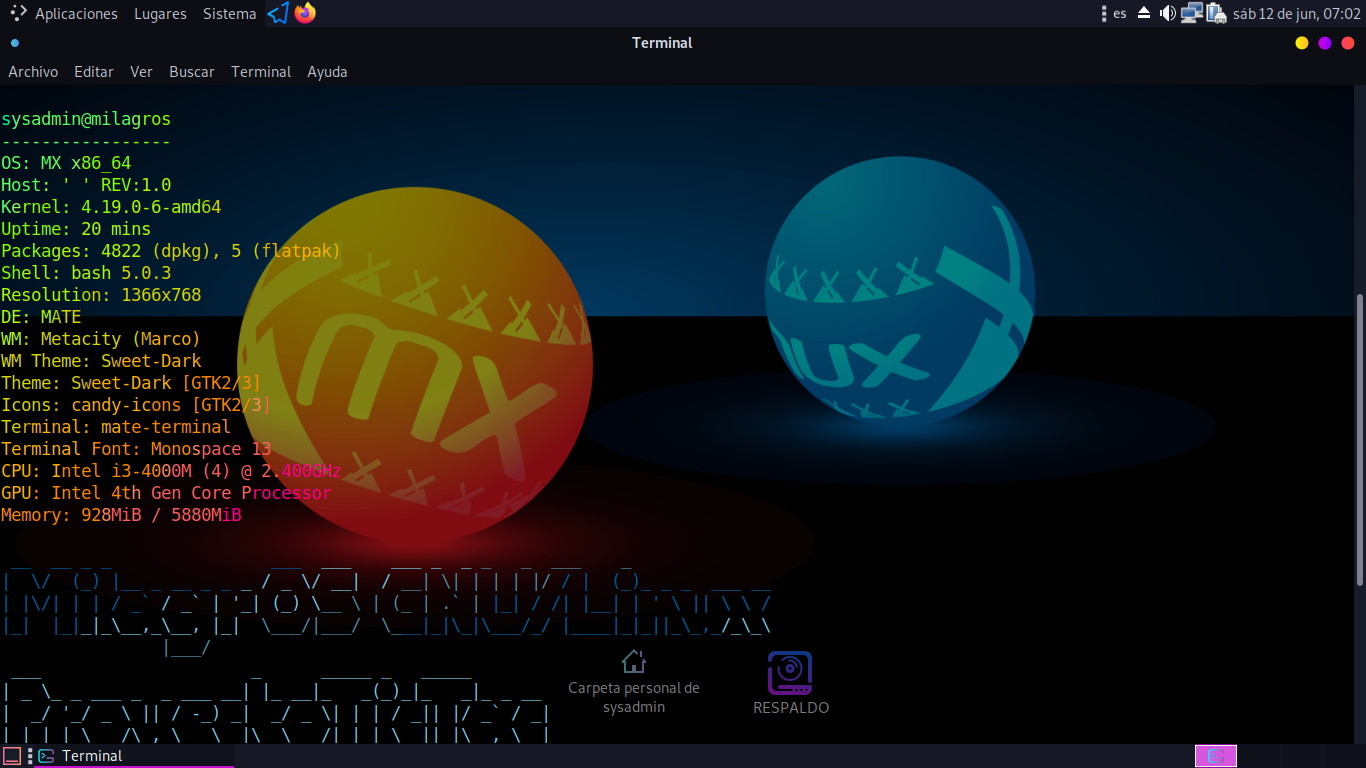This screenshot has width=1366, height=768.
Task: Click the date and time clock
Action: 1297,13
